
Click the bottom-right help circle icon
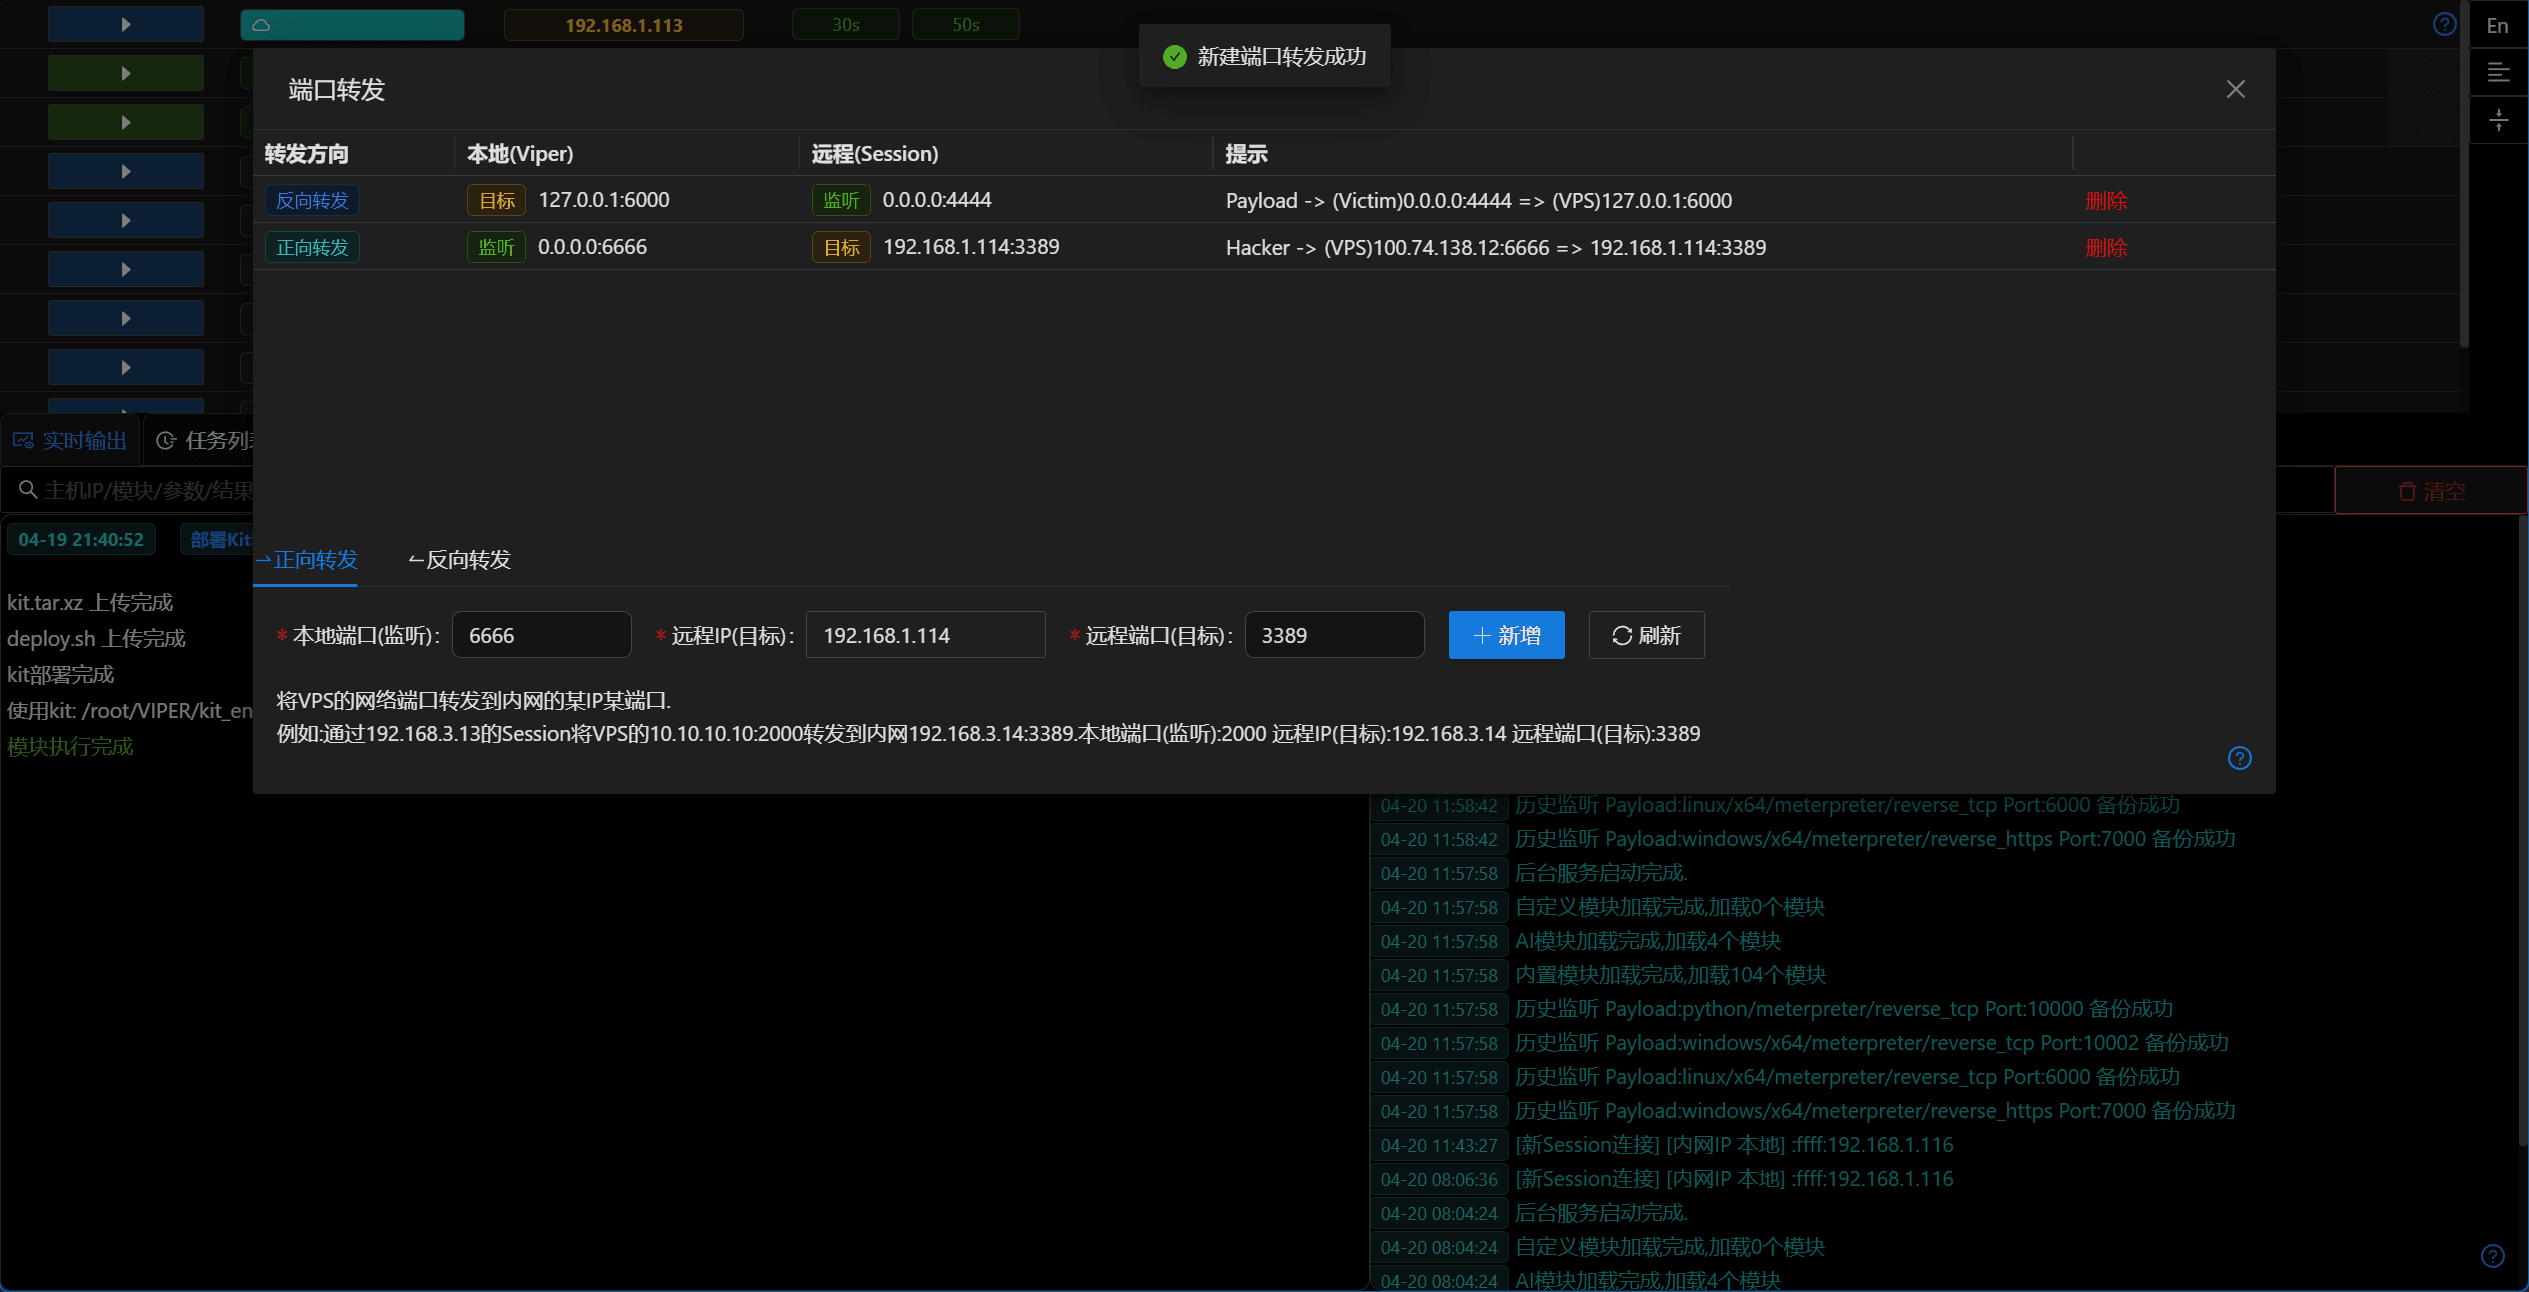[2492, 1255]
